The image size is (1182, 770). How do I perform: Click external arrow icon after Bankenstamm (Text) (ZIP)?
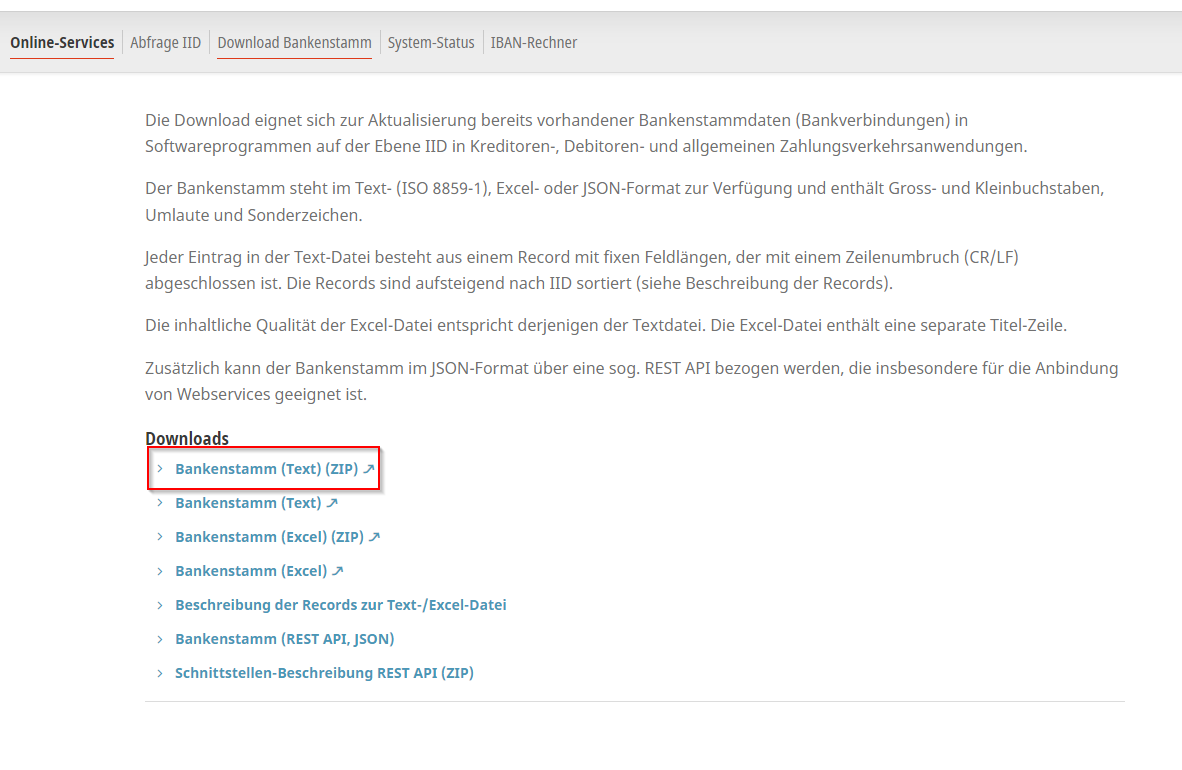[369, 469]
